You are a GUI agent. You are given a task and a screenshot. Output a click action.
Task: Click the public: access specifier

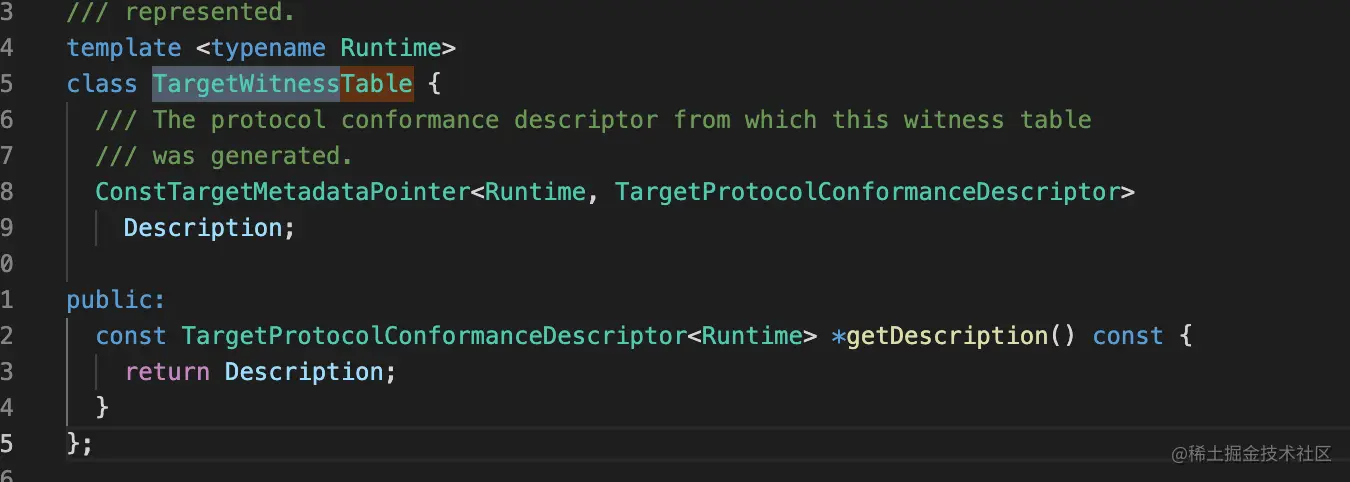click(116, 299)
